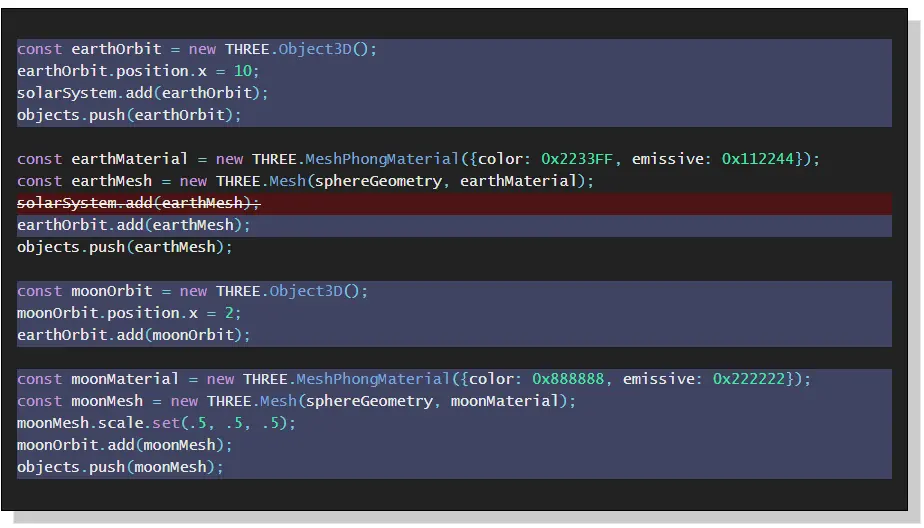Click the 'const earthMaterial' declaration line
The image size is (924, 528).
click(x=418, y=159)
